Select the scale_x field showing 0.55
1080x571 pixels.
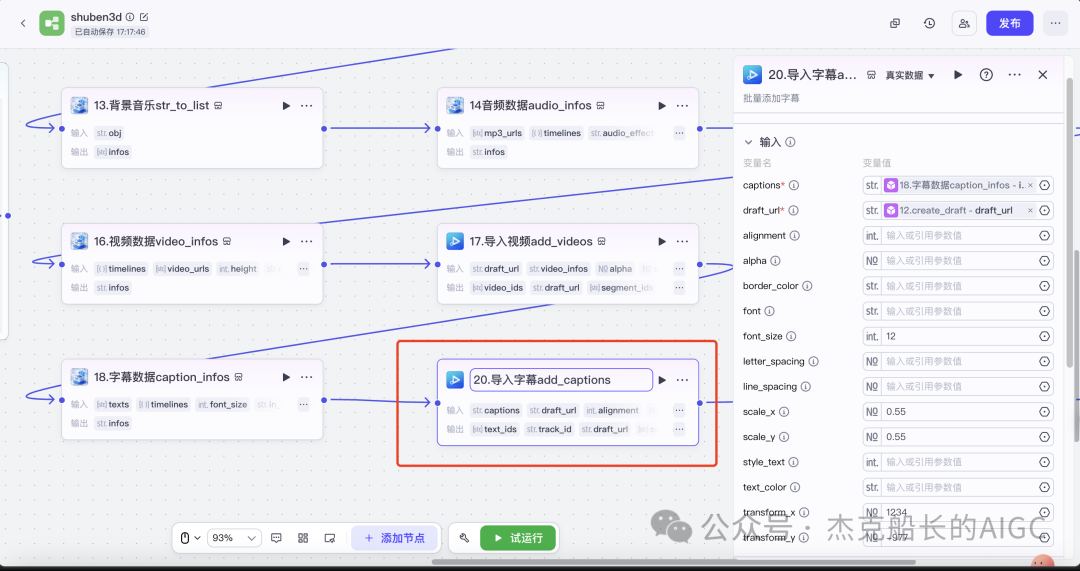960,412
